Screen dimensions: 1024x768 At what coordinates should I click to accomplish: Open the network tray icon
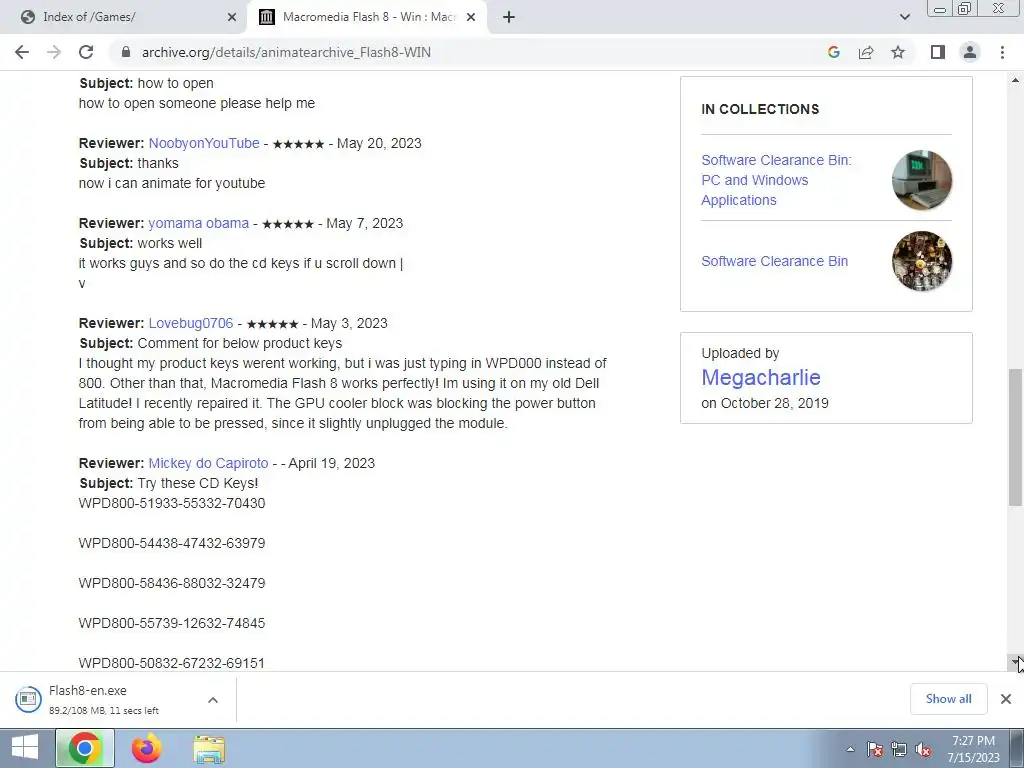[899, 750]
